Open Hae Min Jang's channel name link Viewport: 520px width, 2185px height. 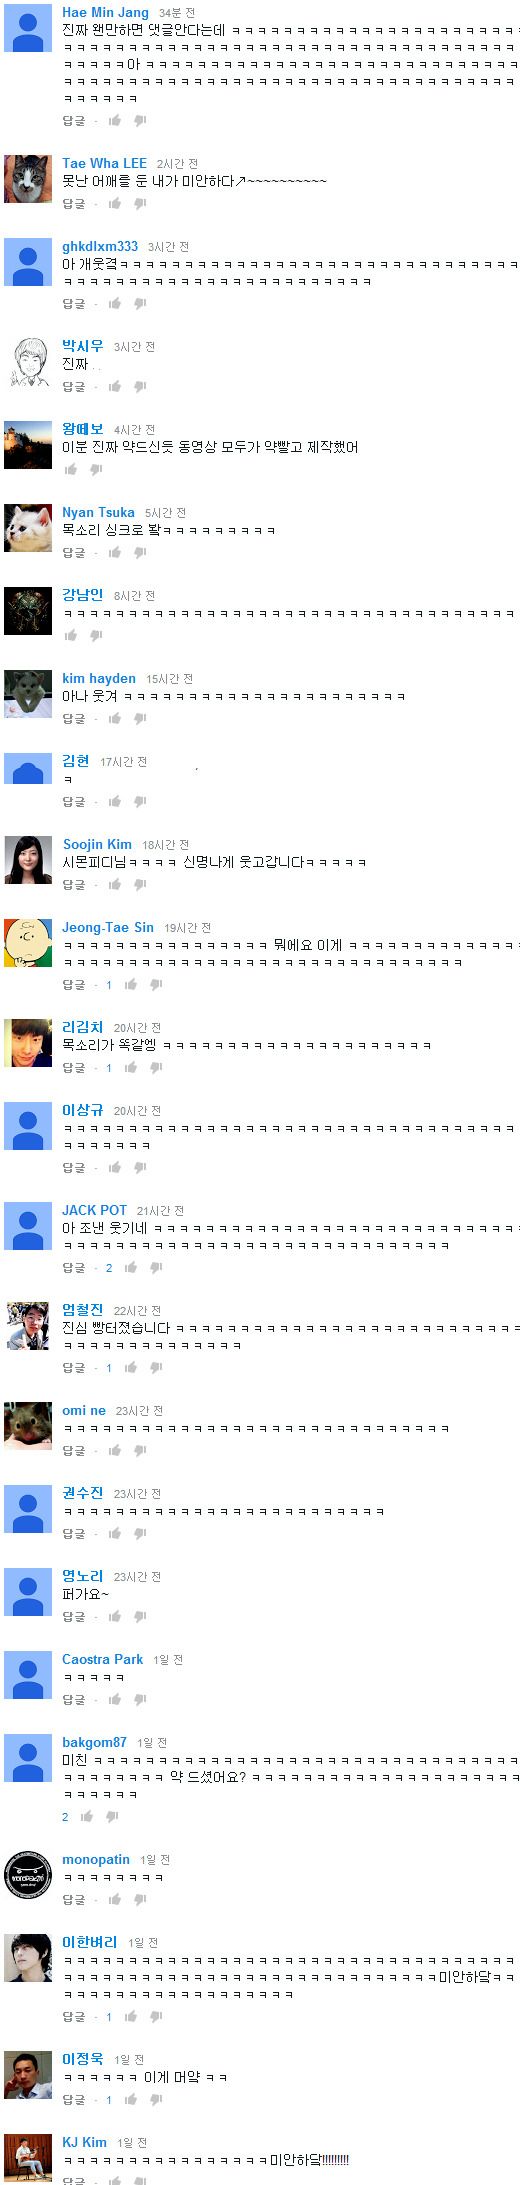[105, 12]
